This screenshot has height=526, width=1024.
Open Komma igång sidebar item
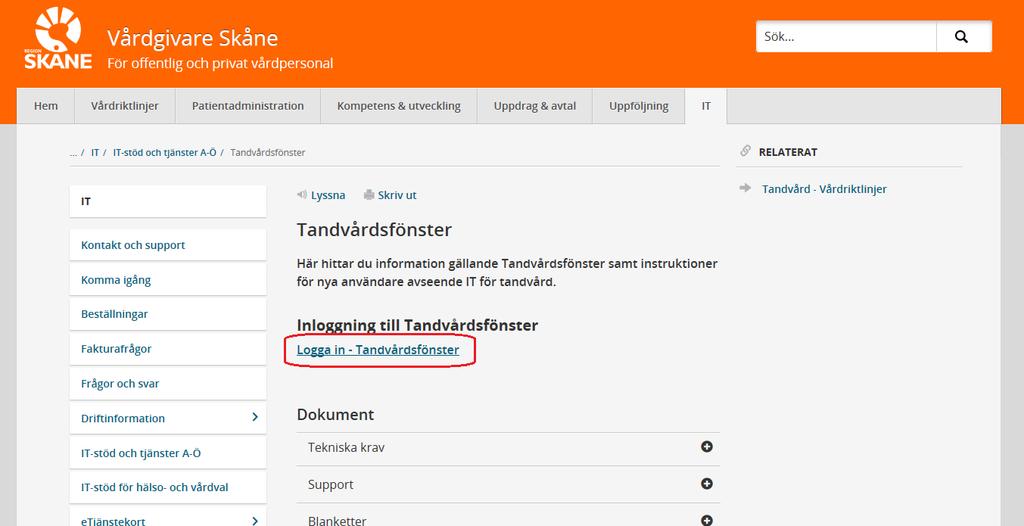point(168,280)
